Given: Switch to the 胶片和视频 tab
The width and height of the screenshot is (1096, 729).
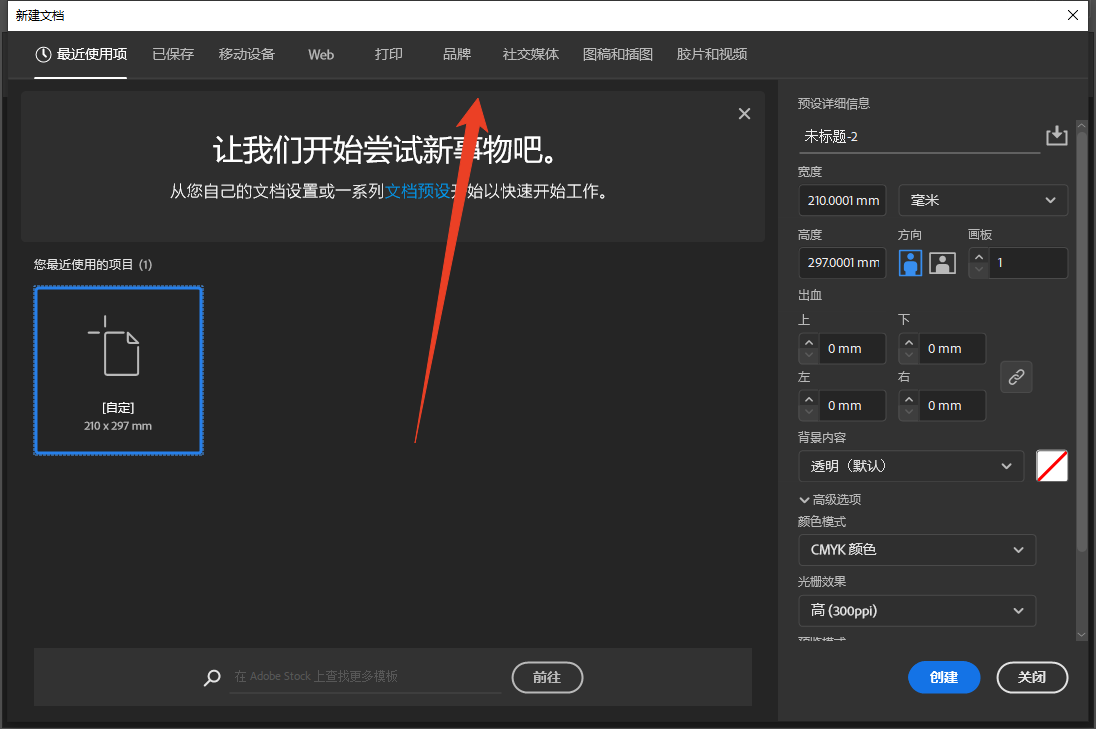Looking at the screenshot, I should pyautogui.click(x=711, y=54).
